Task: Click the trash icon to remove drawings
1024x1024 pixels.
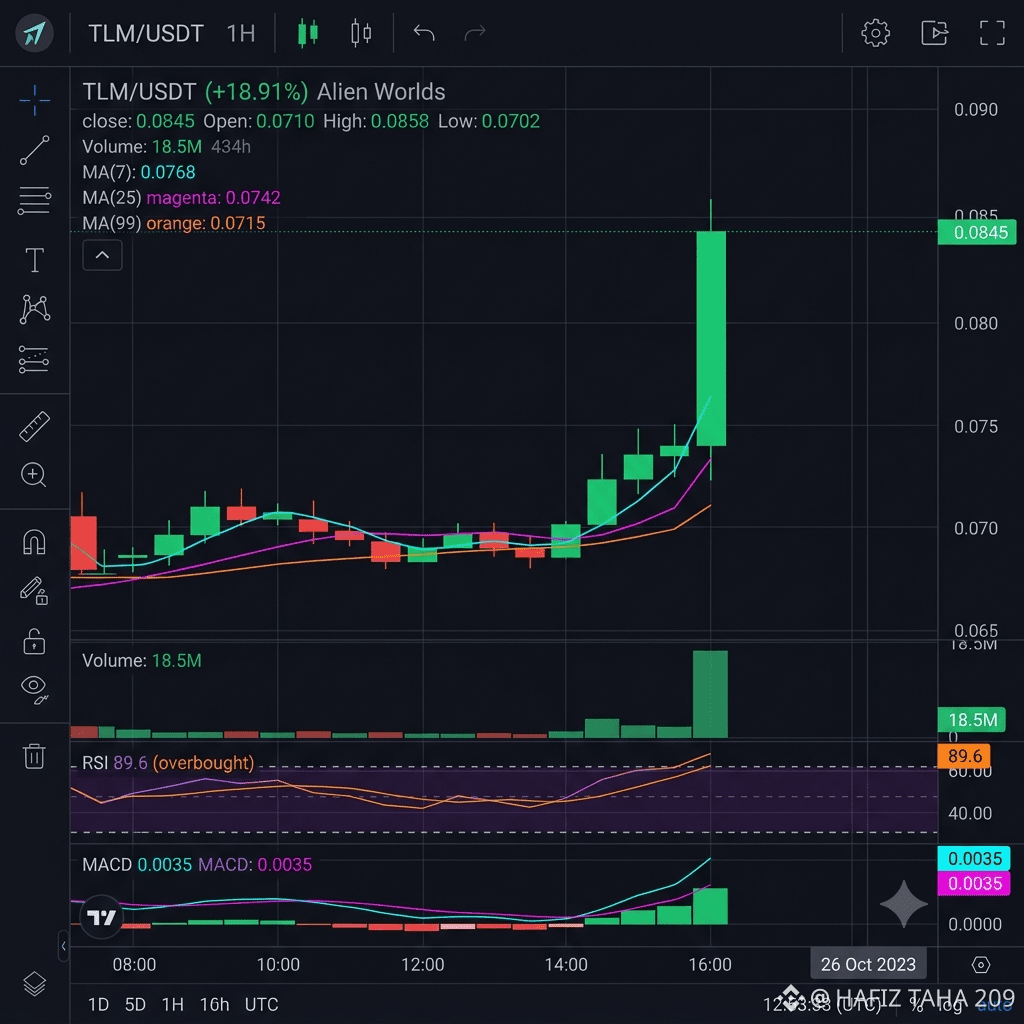Action: pos(34,756)
